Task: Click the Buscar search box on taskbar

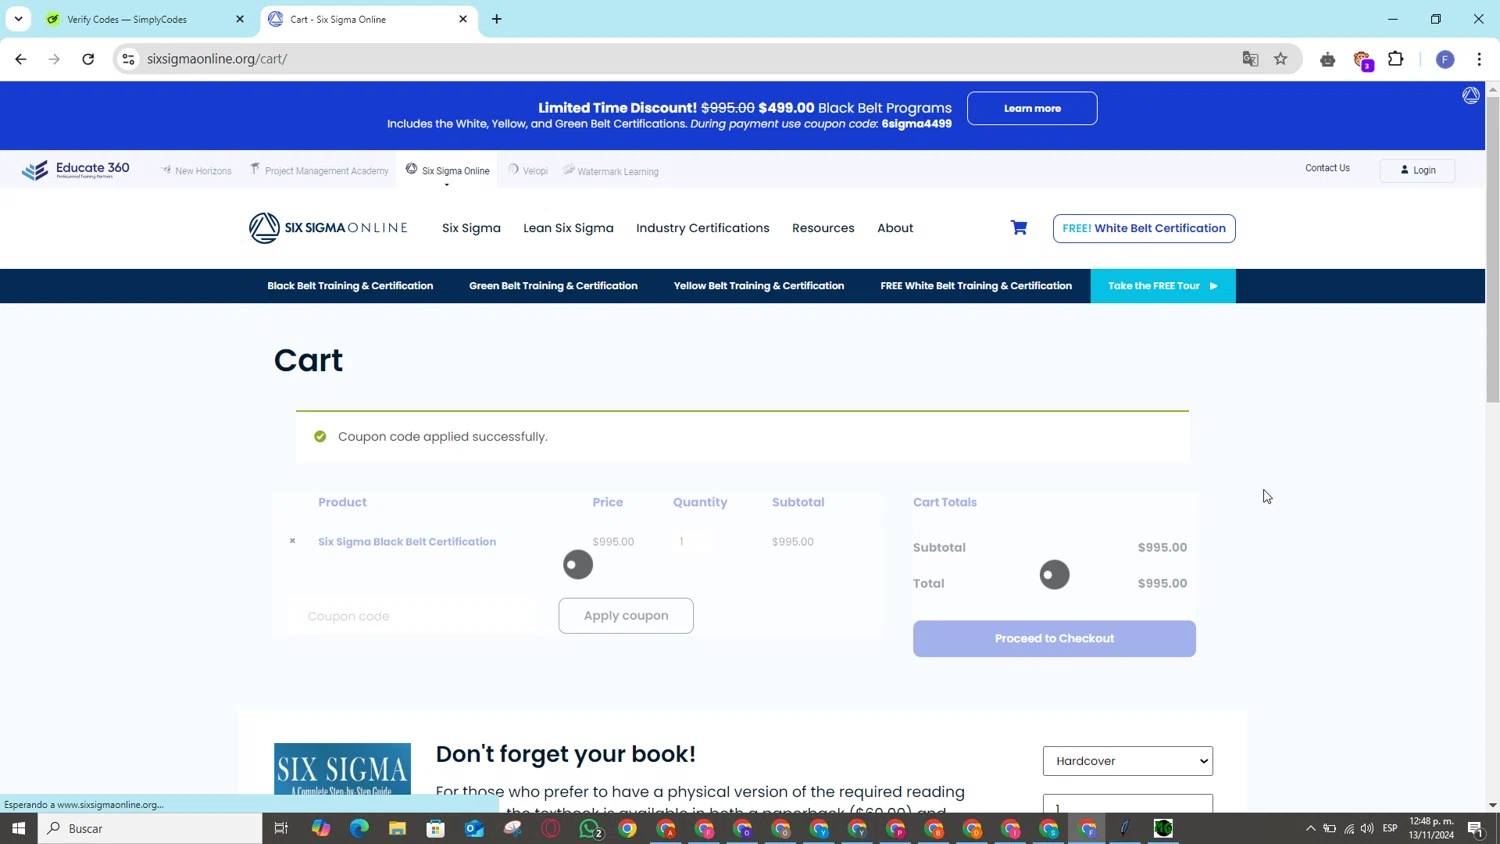Action: click(150, 828)
